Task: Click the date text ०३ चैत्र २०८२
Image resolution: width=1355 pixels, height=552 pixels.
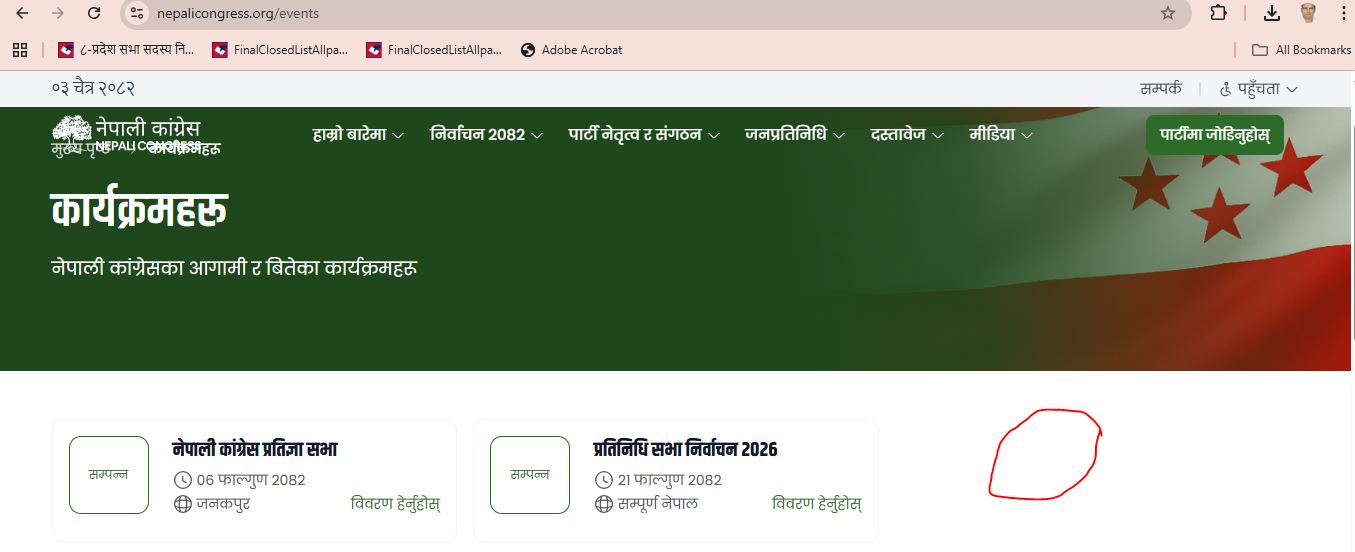Action: pyautogui.click(x=93, y=88)
